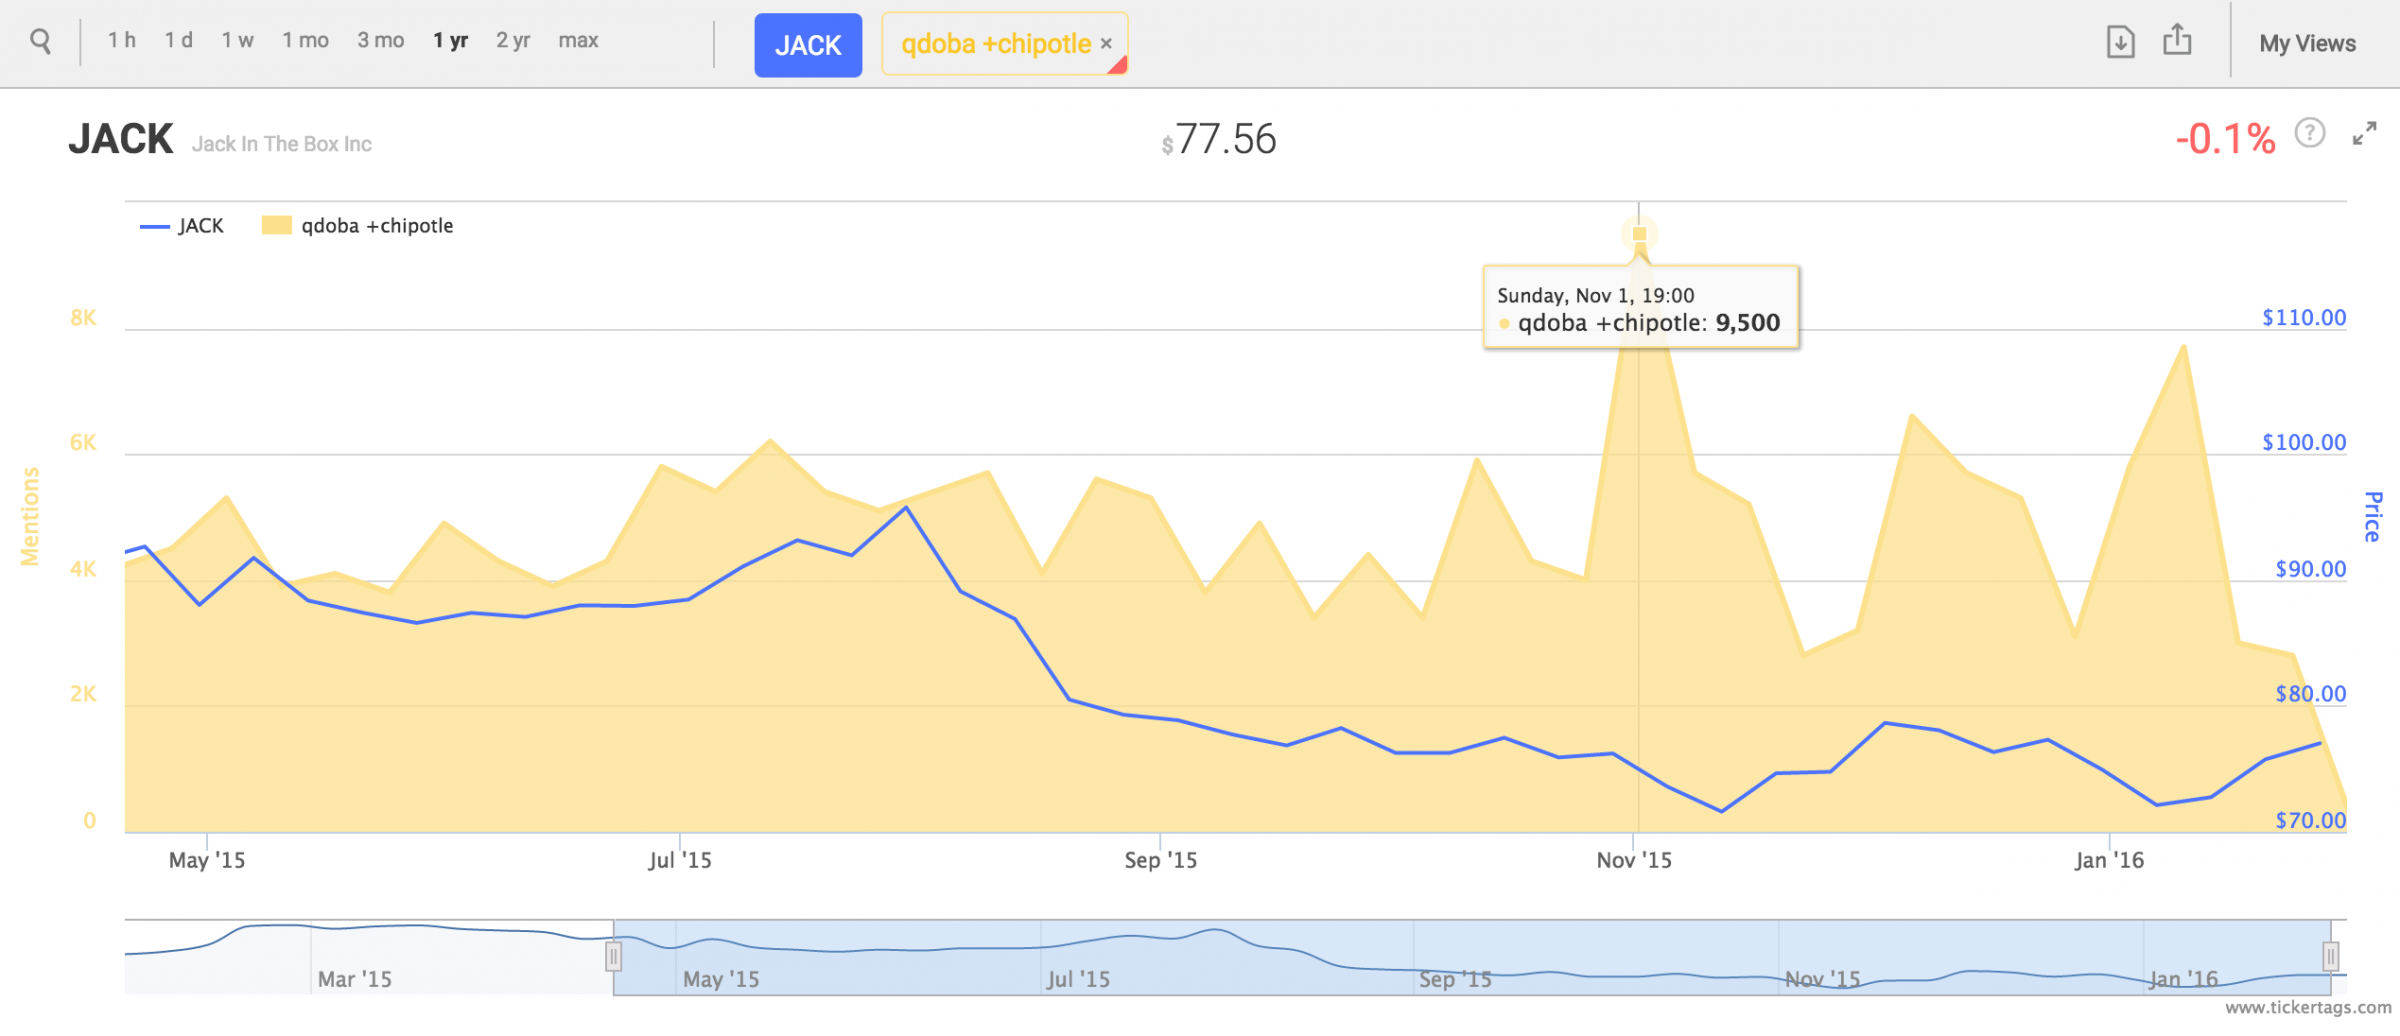Screen dimensions: 2400x1036
Task: Open the search magnifier icon
Action: pos(40,42)
